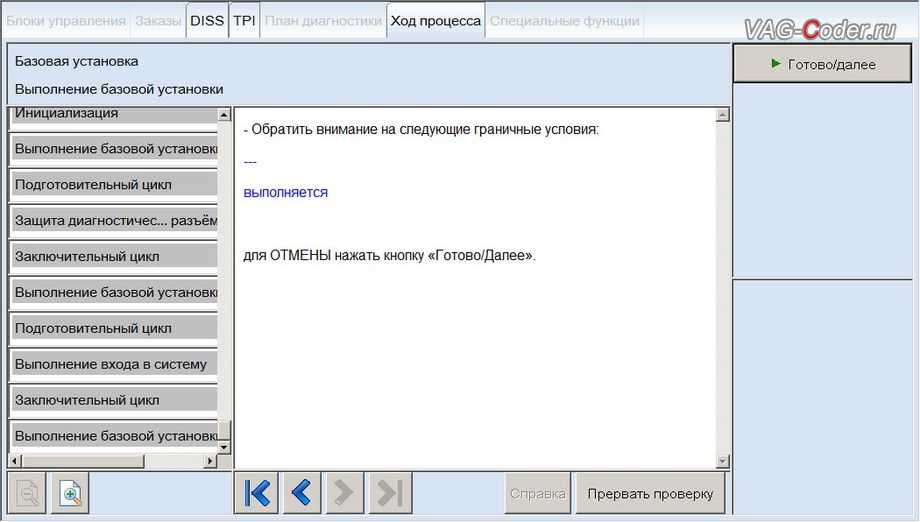920x522 pixels.
Task: Click the zoom in magnifier icon
Action: pyautogui.click(x=71, y=493)
